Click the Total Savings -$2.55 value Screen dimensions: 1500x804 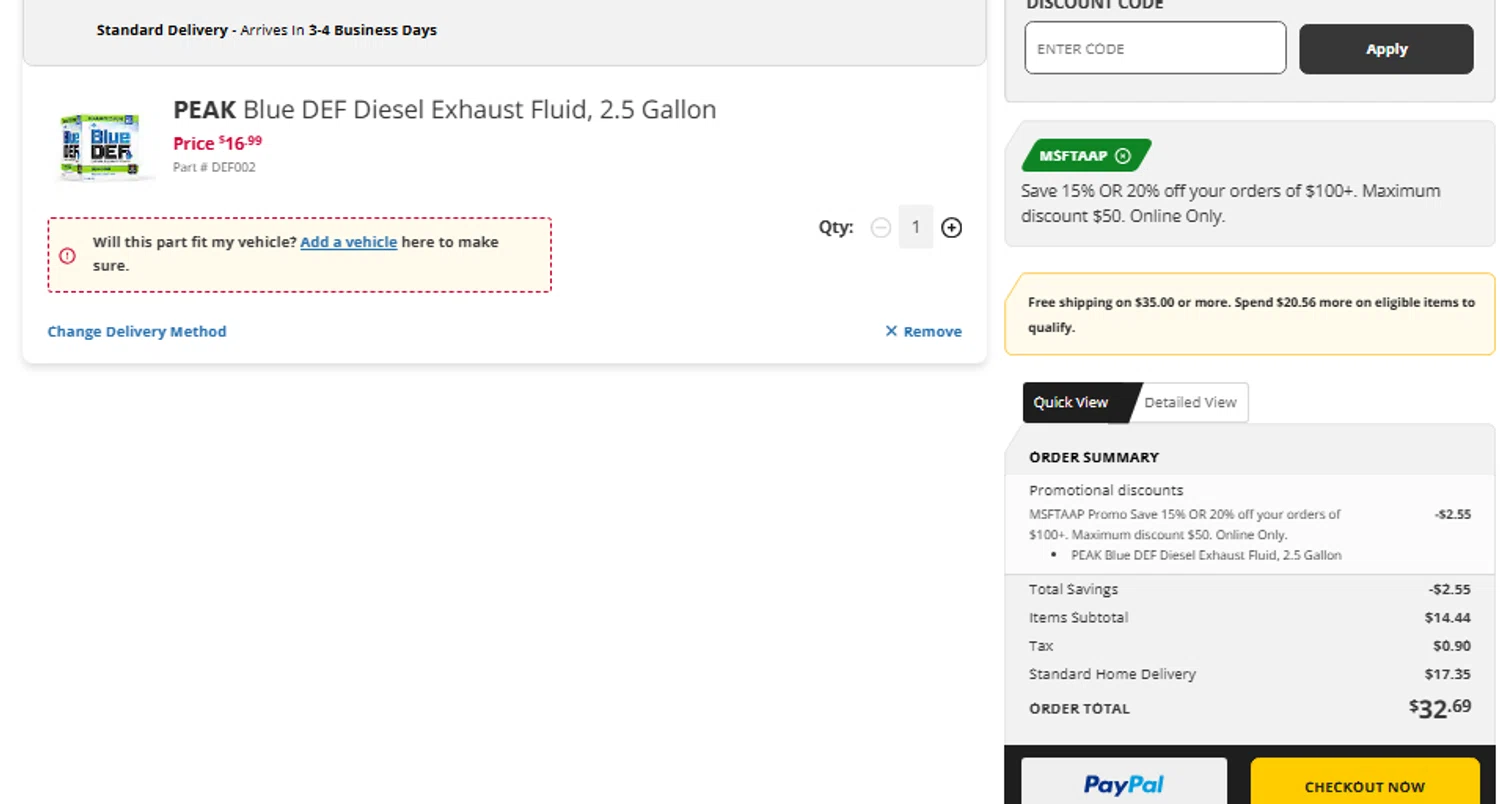(1449, 589)
